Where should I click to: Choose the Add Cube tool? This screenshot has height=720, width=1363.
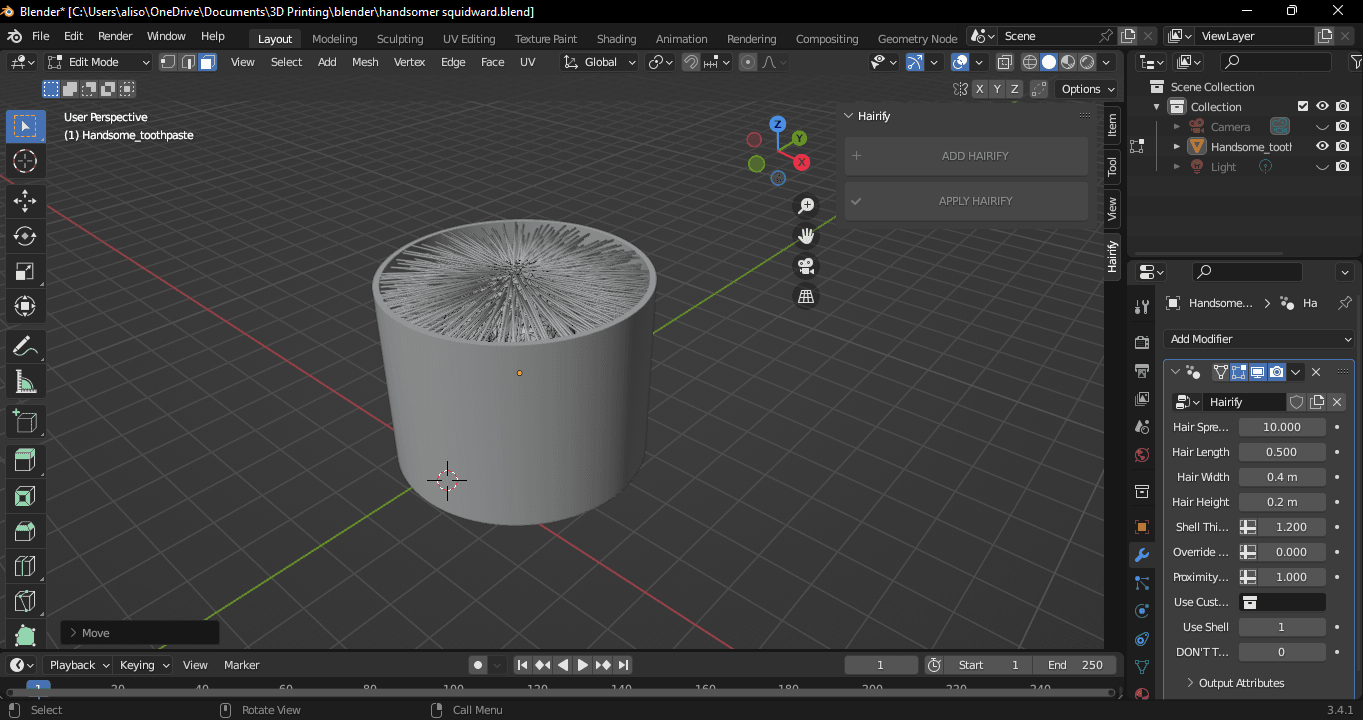pos(25,422)
